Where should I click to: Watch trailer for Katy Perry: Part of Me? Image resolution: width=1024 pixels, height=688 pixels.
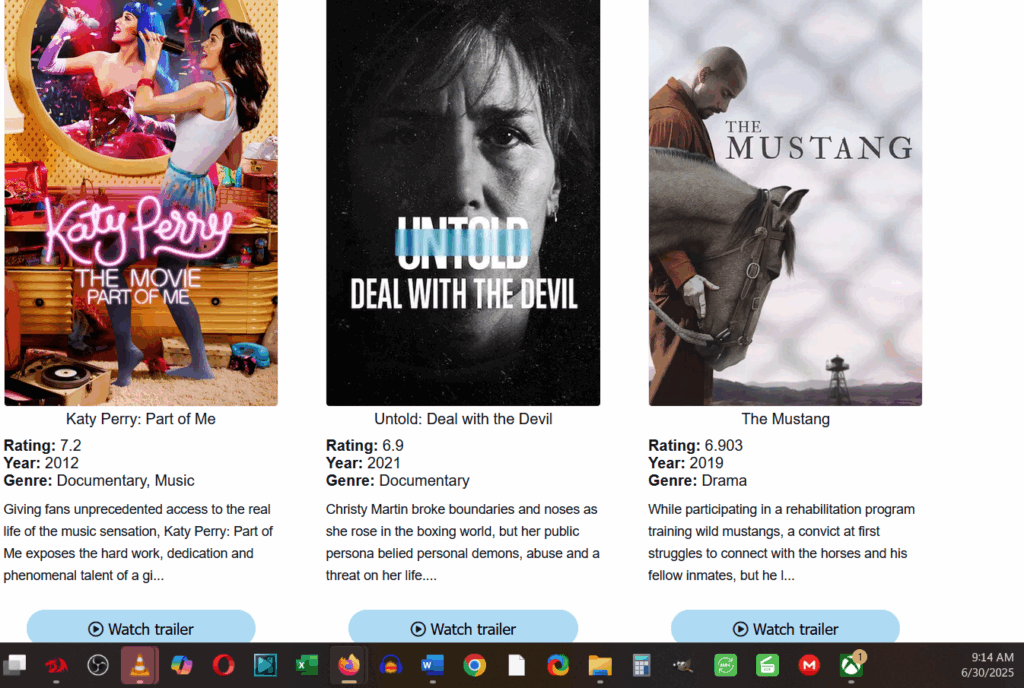pos(141,627)
